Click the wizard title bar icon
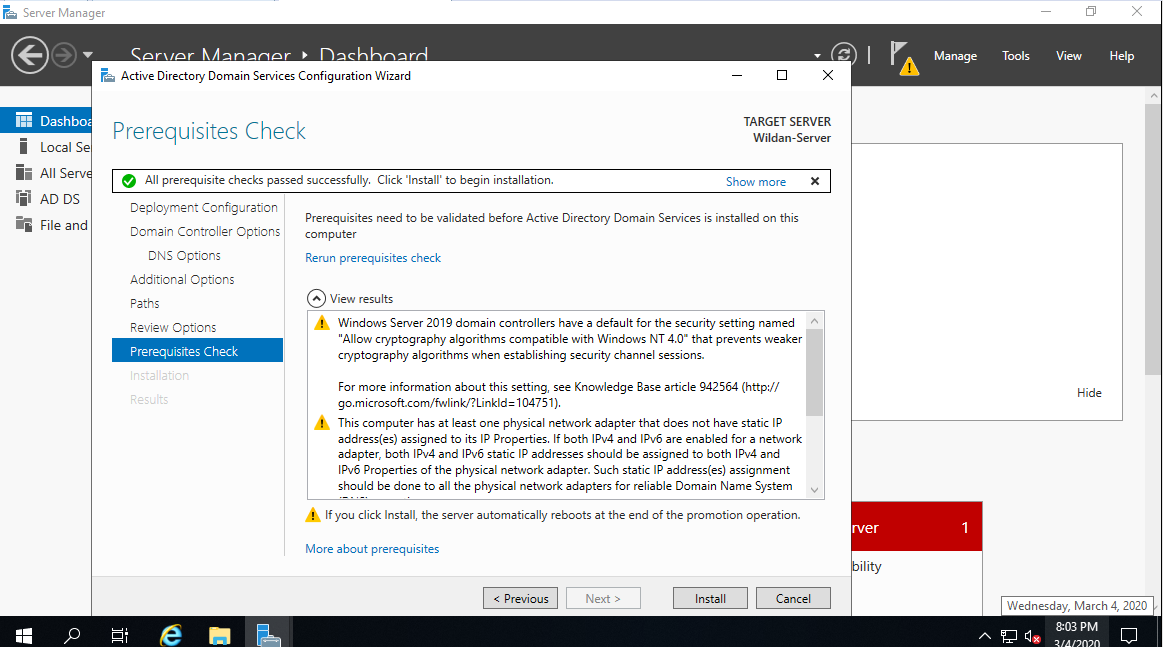This screenshot has height=647, width=1163. 108,76
